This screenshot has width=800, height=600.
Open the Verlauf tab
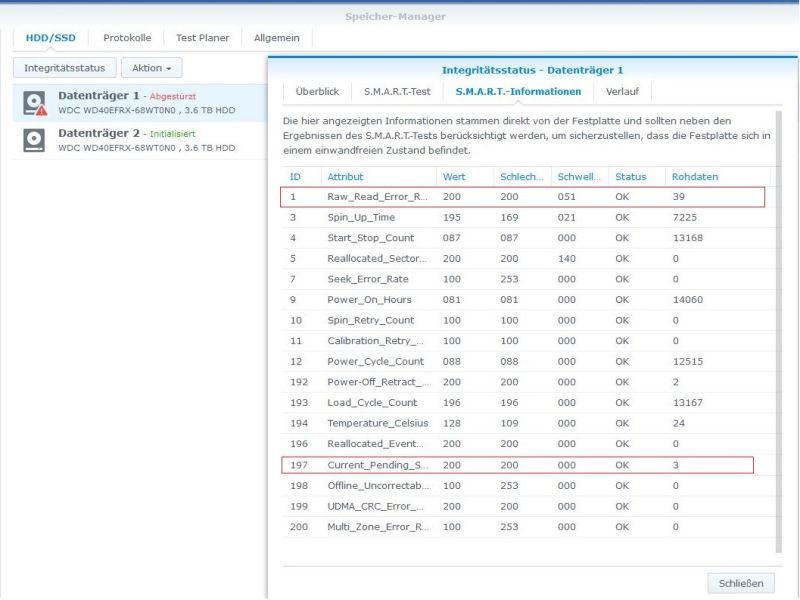pyautogui.click(x=622, y=91)
